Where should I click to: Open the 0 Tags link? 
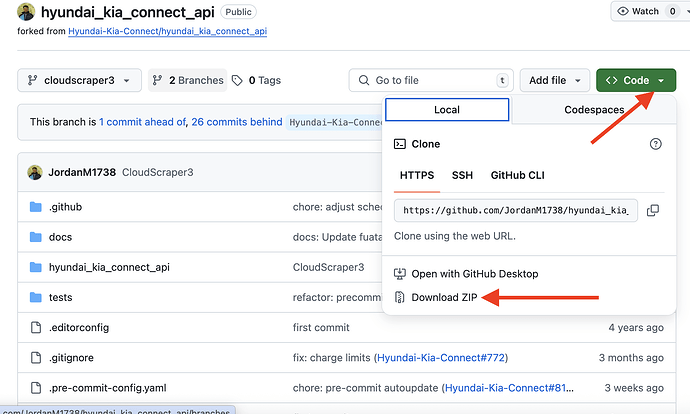[256, 81]
